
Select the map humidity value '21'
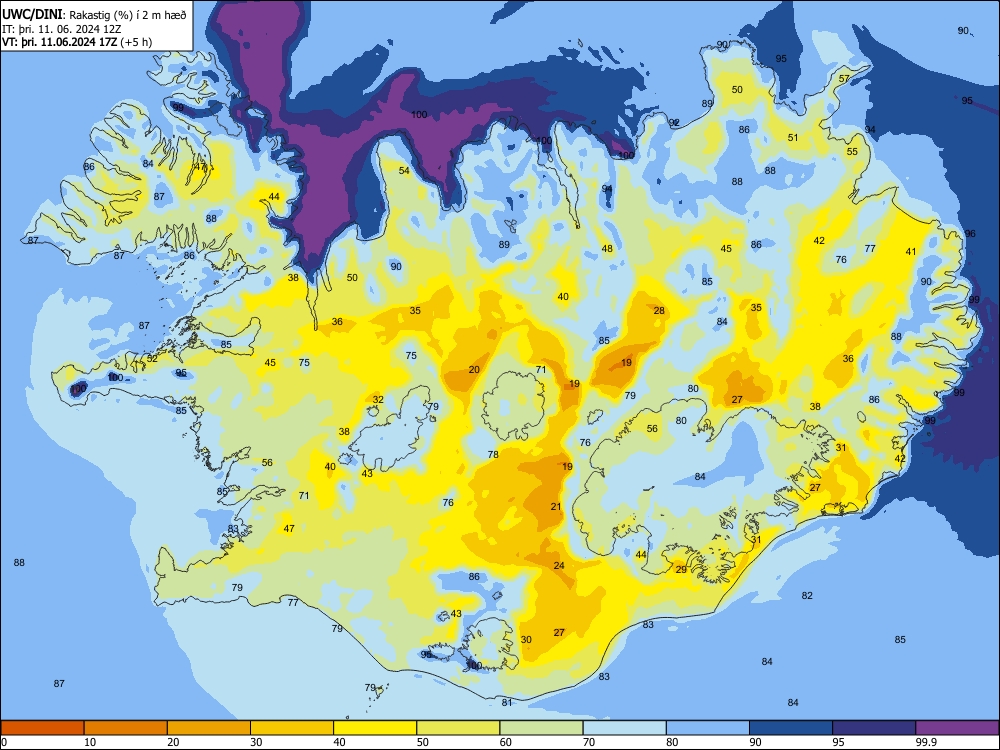[555, 506]
